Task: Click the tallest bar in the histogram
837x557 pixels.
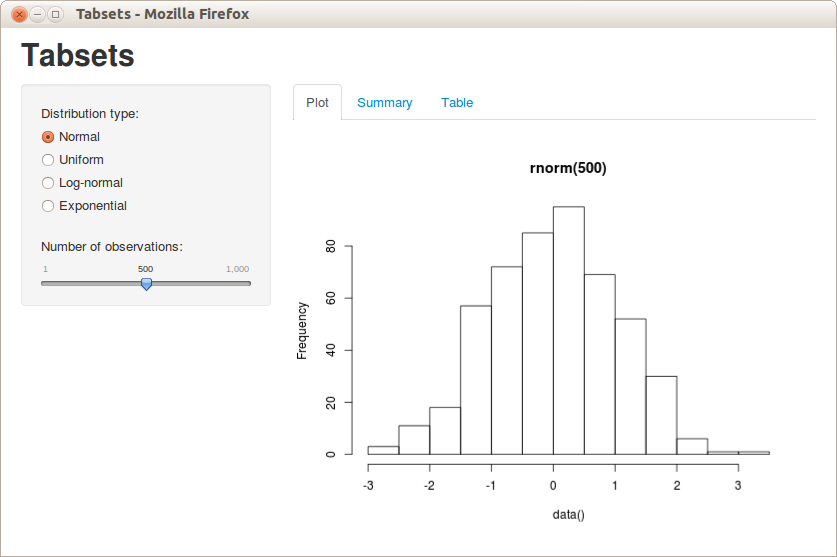Action: pos(568,330)
